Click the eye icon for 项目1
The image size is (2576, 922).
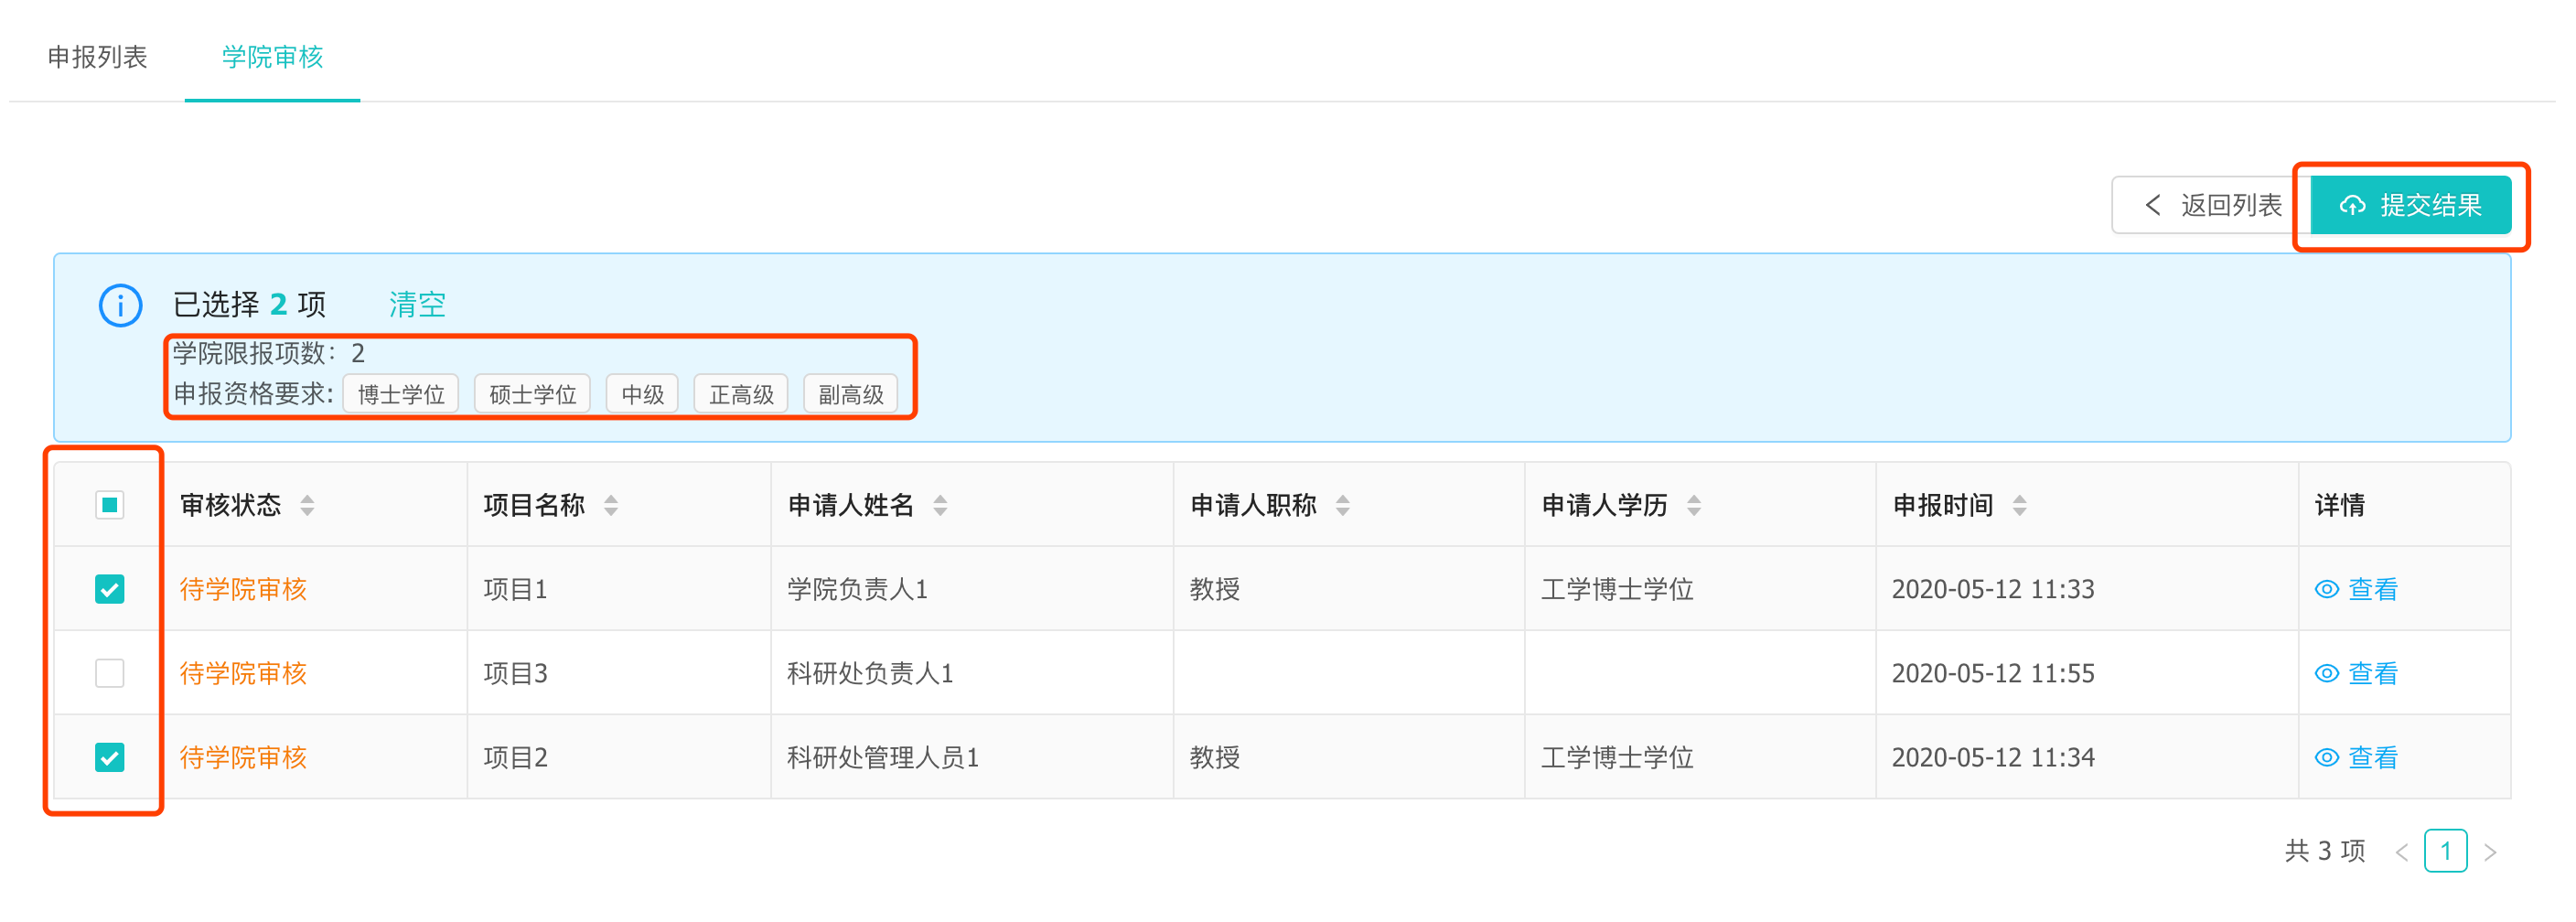click(2326, 589)
